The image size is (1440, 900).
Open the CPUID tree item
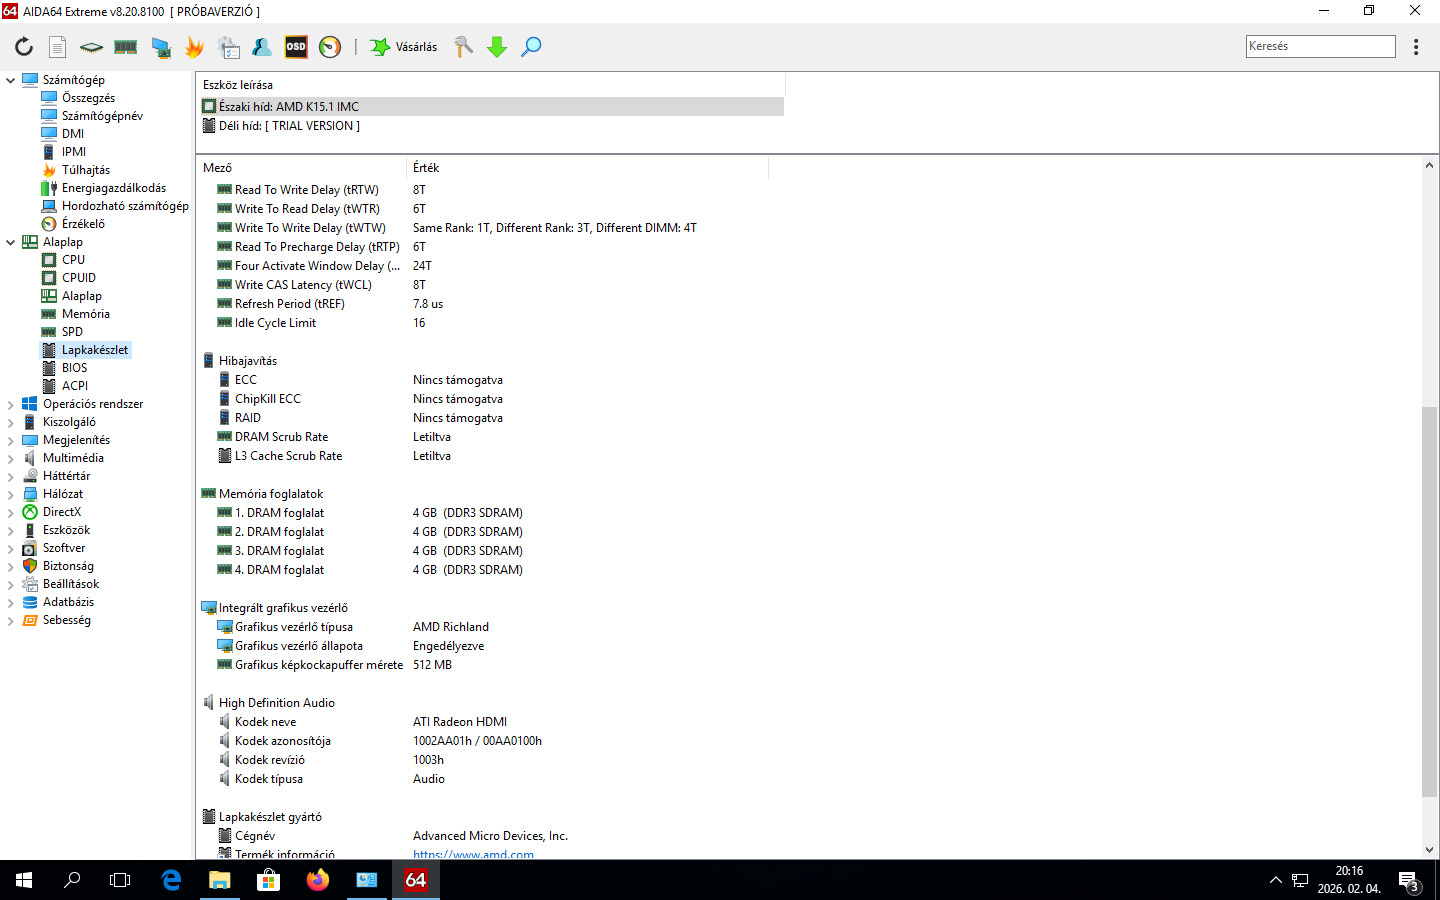click(x=78, y=278)
